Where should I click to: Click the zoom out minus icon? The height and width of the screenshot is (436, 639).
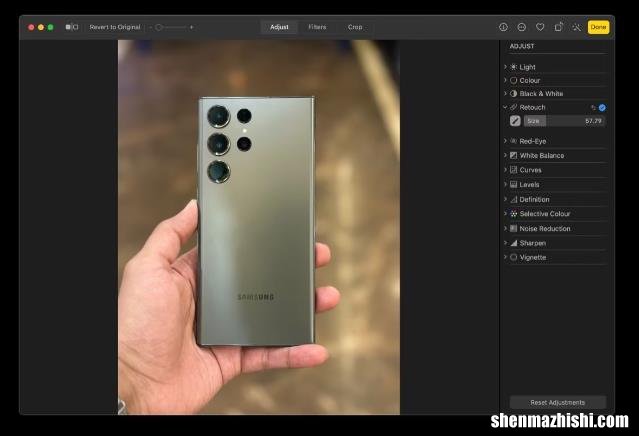tap(150, 27)
